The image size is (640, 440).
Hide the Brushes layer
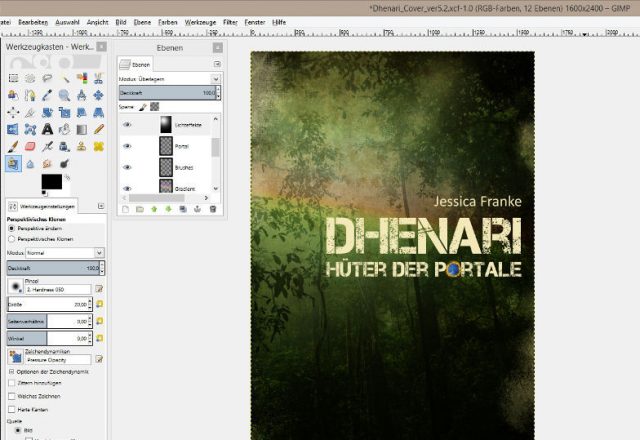tap(127, 167)
